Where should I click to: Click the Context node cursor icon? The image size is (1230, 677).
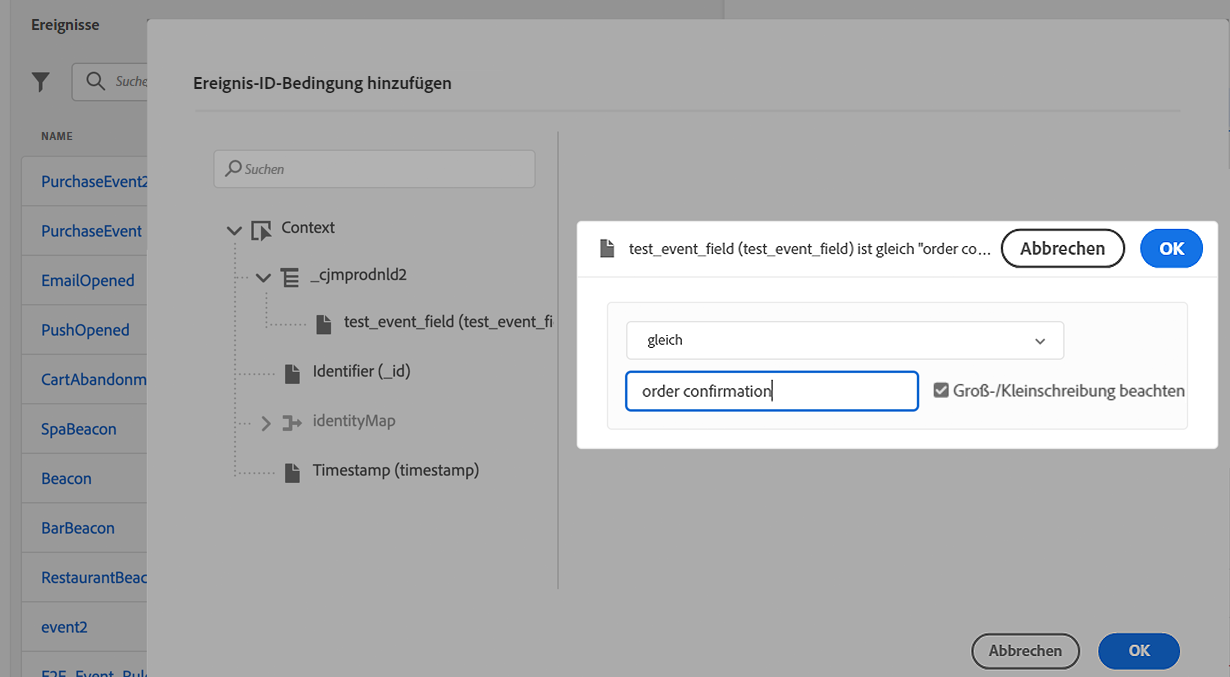[261, 230]
